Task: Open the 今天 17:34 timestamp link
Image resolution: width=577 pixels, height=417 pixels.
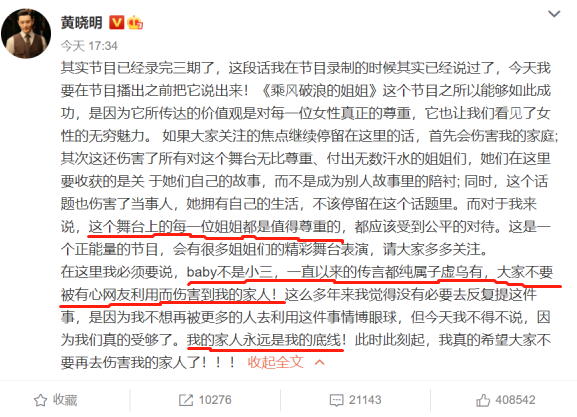Action: tap(89, 46)
